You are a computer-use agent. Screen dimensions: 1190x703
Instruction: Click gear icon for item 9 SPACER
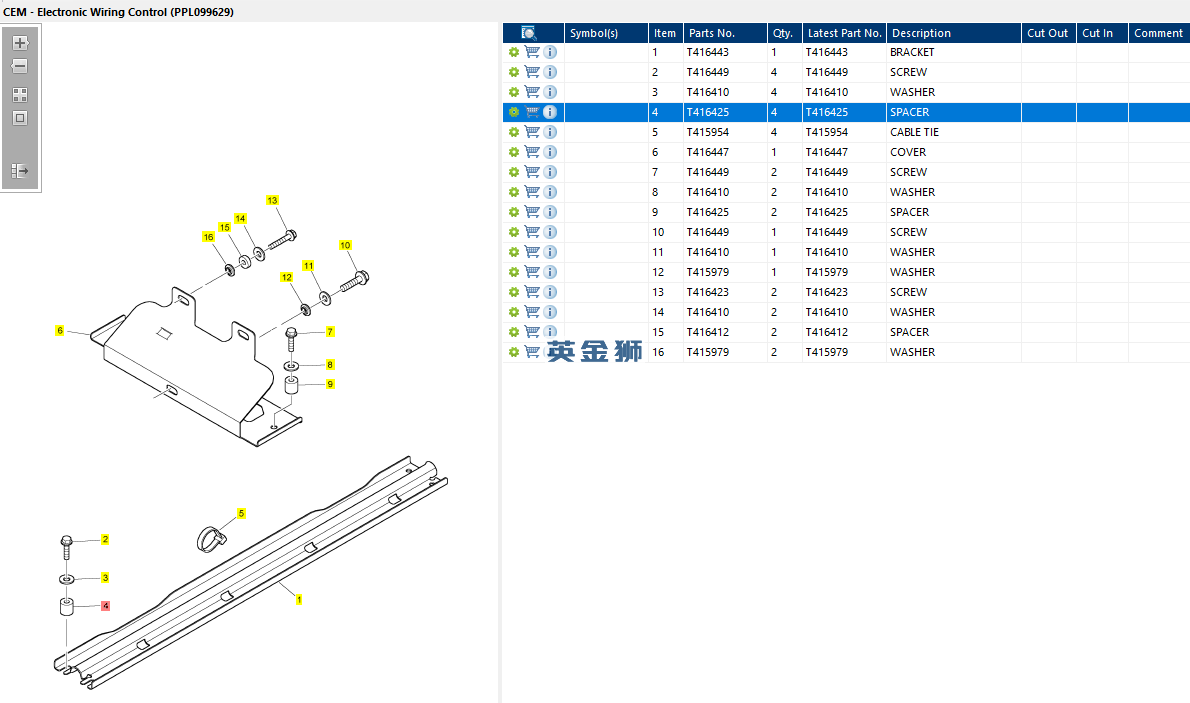[514, 212]
